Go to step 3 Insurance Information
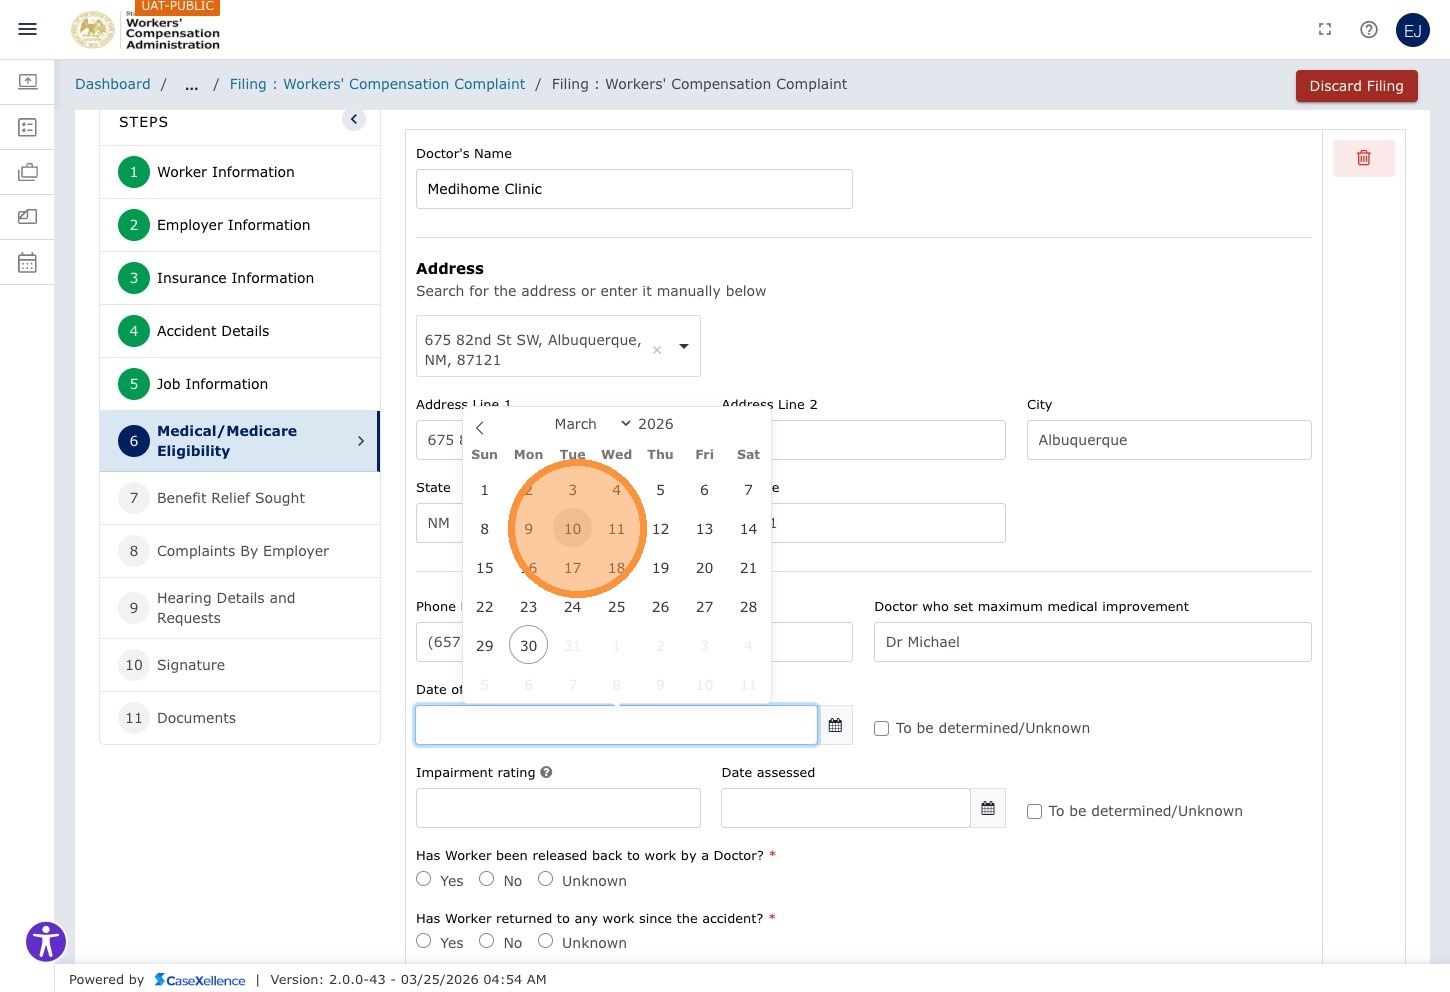1450x992 pixels. coord(240,278)
